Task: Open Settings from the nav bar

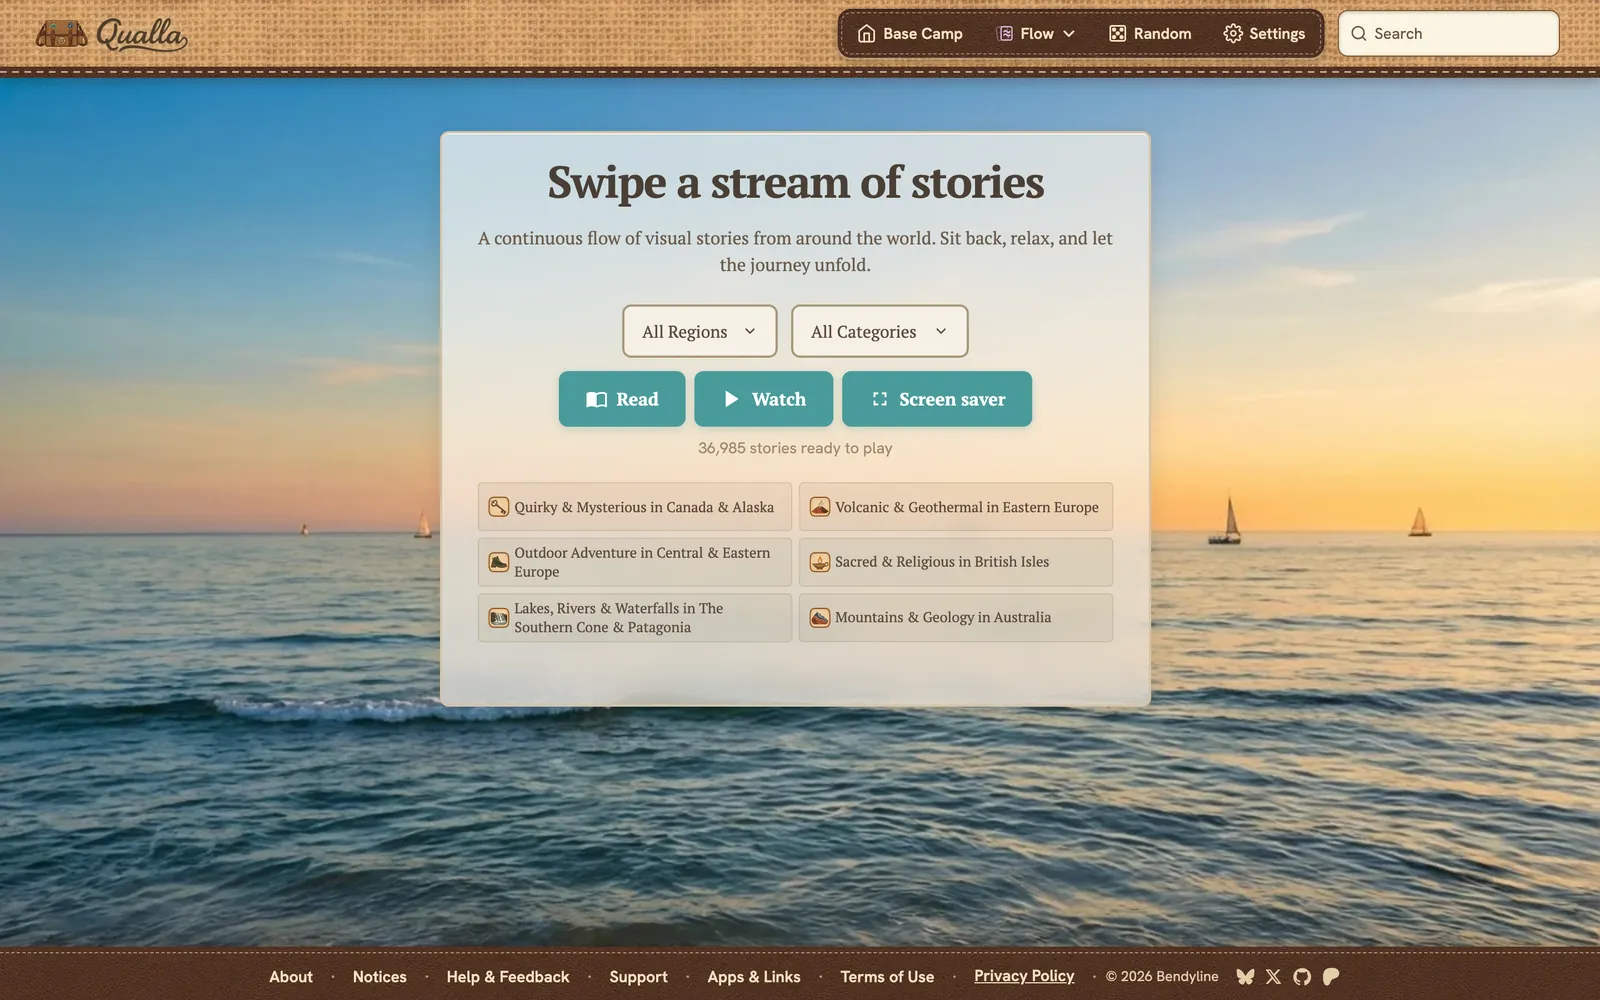Action: [1264, 34]
